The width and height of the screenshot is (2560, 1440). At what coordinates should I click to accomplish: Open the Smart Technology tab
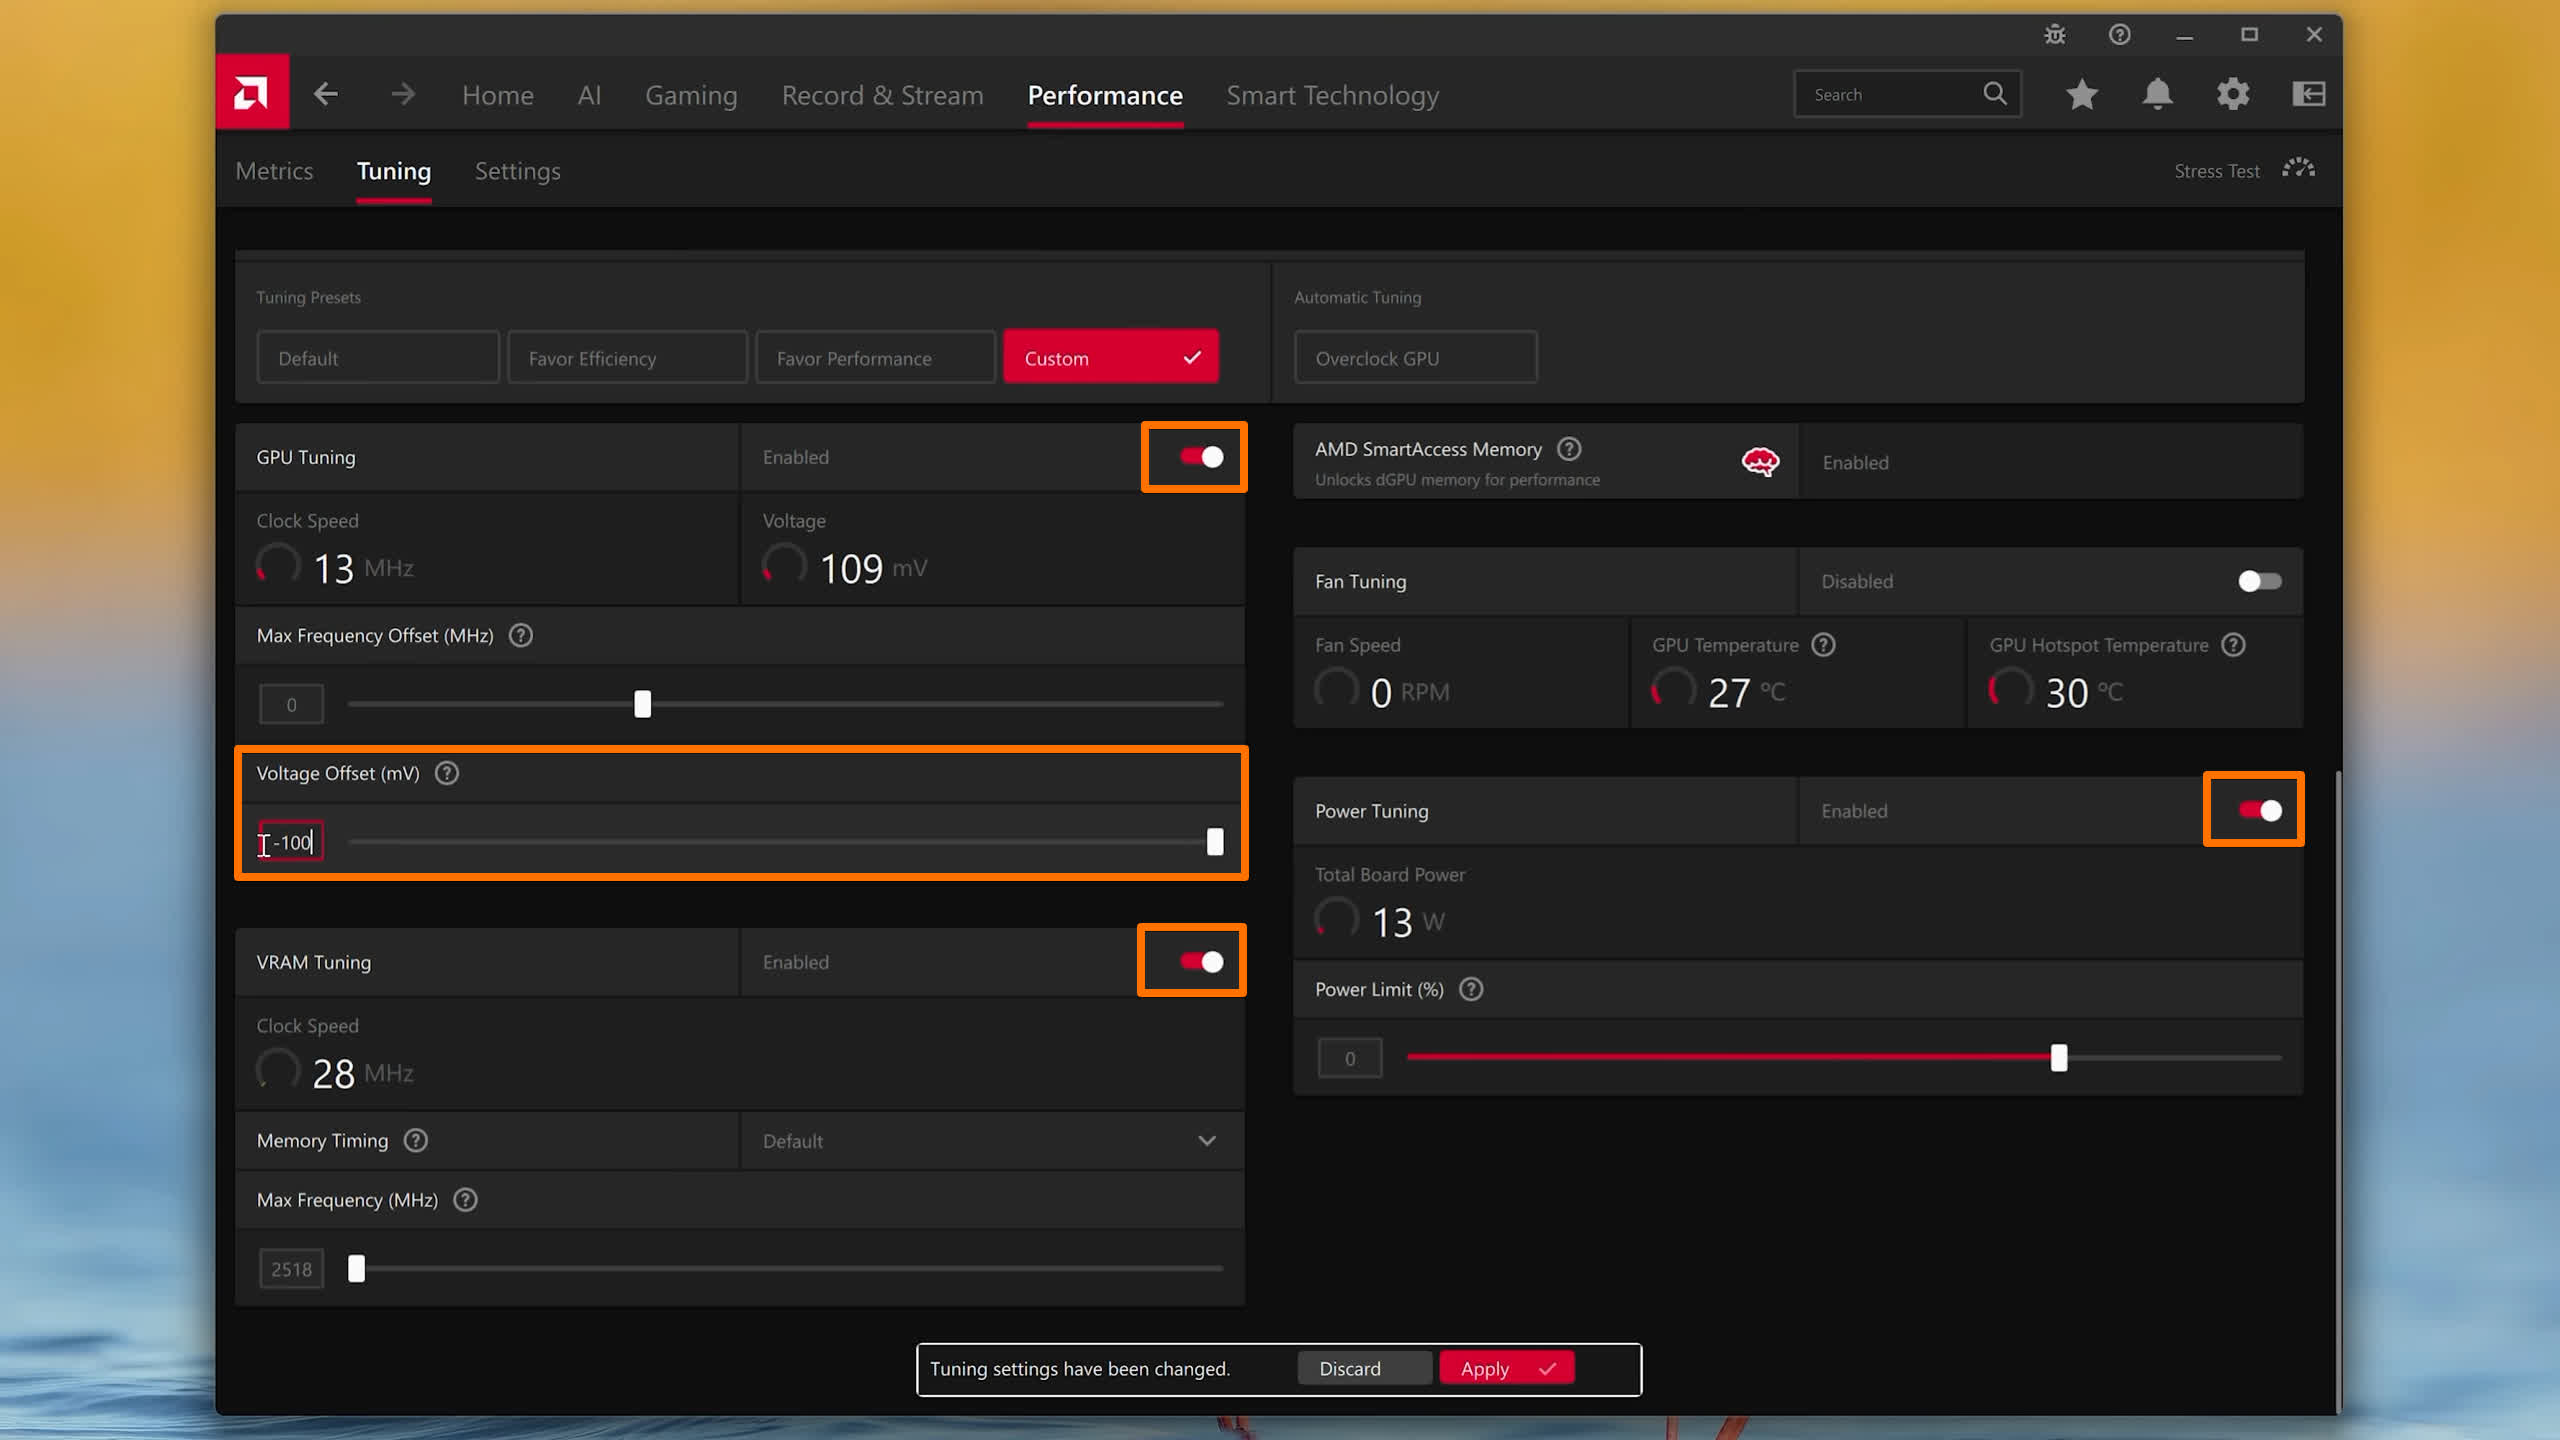pyautogui.click(x=1333, y=95)
